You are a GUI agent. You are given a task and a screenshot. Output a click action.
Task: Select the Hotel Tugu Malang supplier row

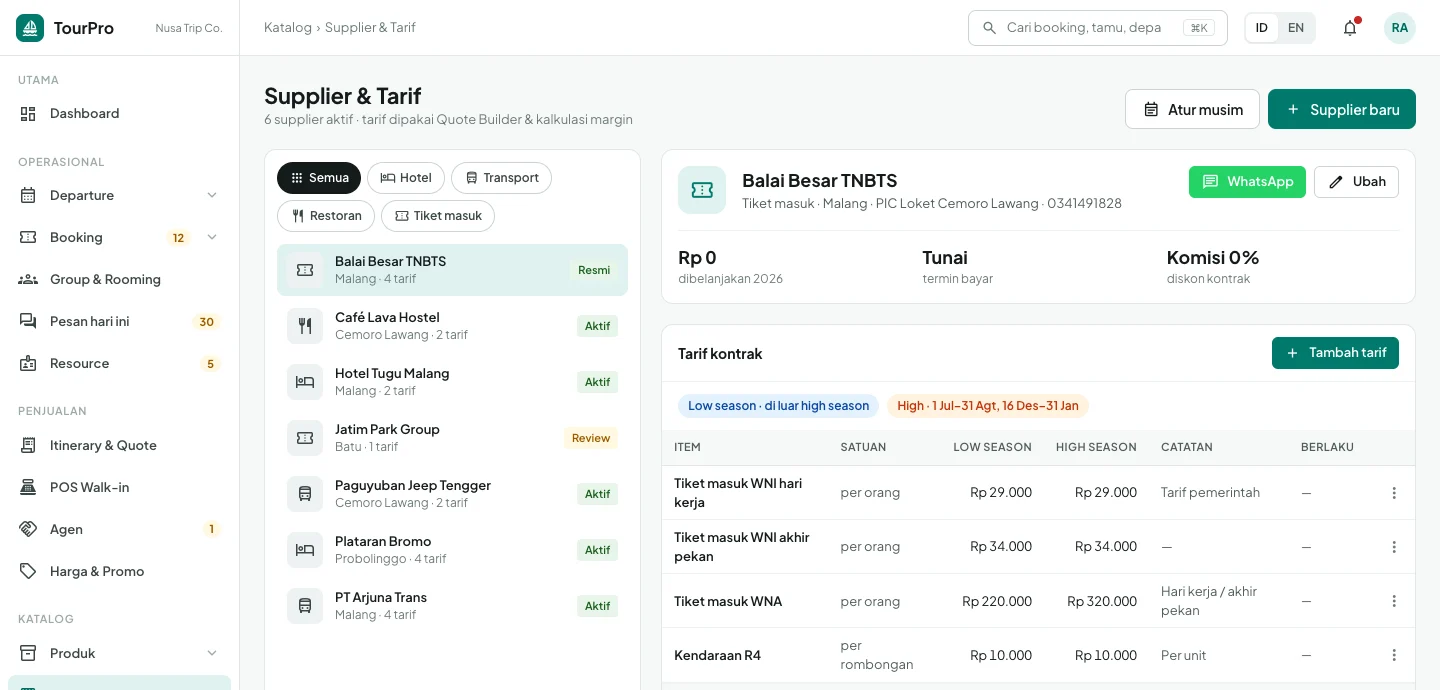(452, 382)
